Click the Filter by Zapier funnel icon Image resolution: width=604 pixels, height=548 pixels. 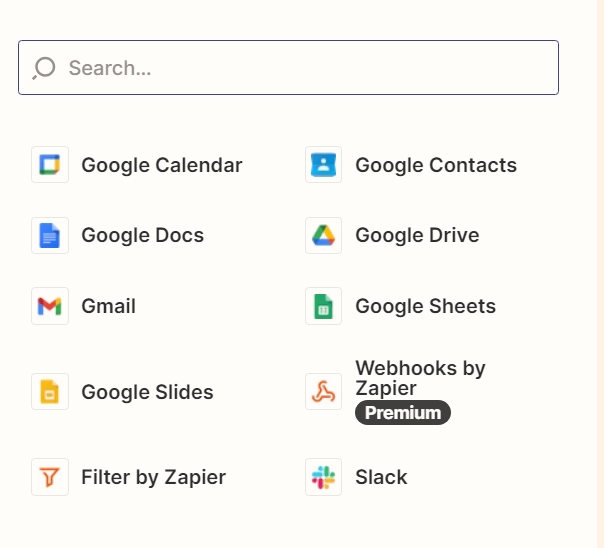click(50, 477)
